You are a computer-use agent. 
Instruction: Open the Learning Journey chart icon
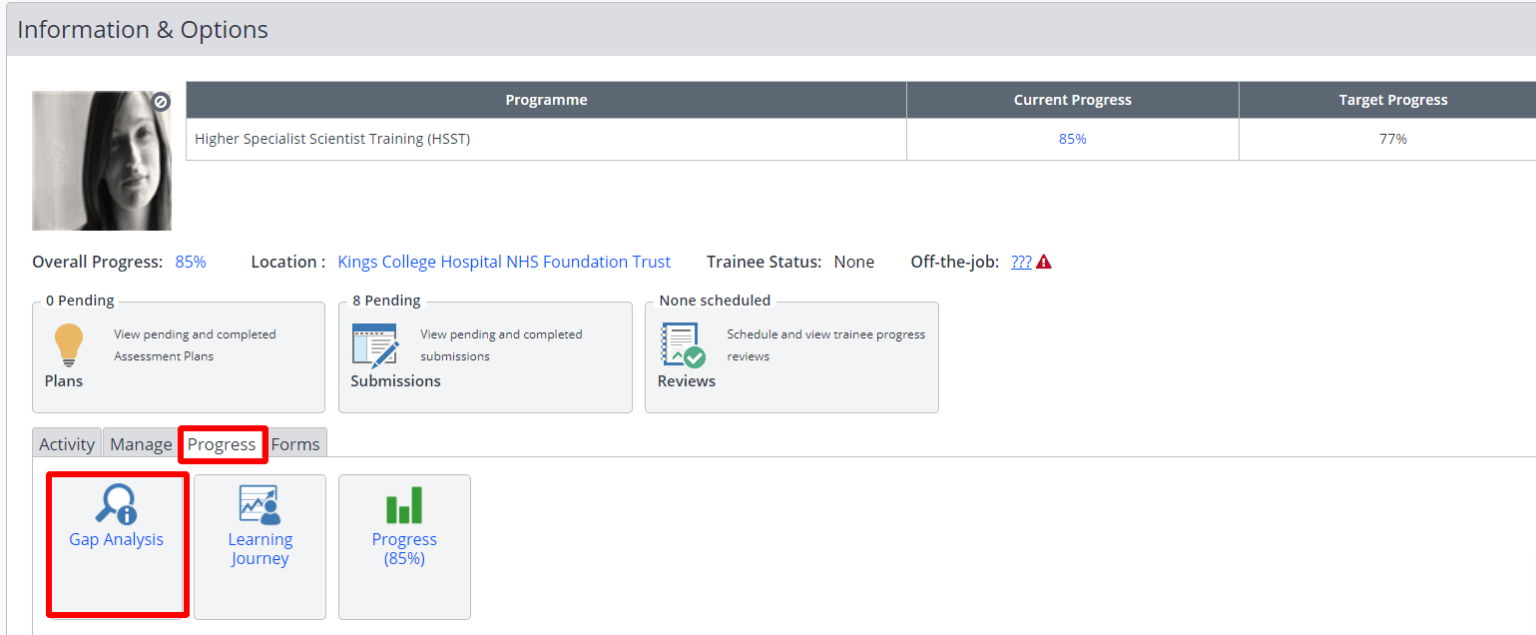click(x=260, y=504)
